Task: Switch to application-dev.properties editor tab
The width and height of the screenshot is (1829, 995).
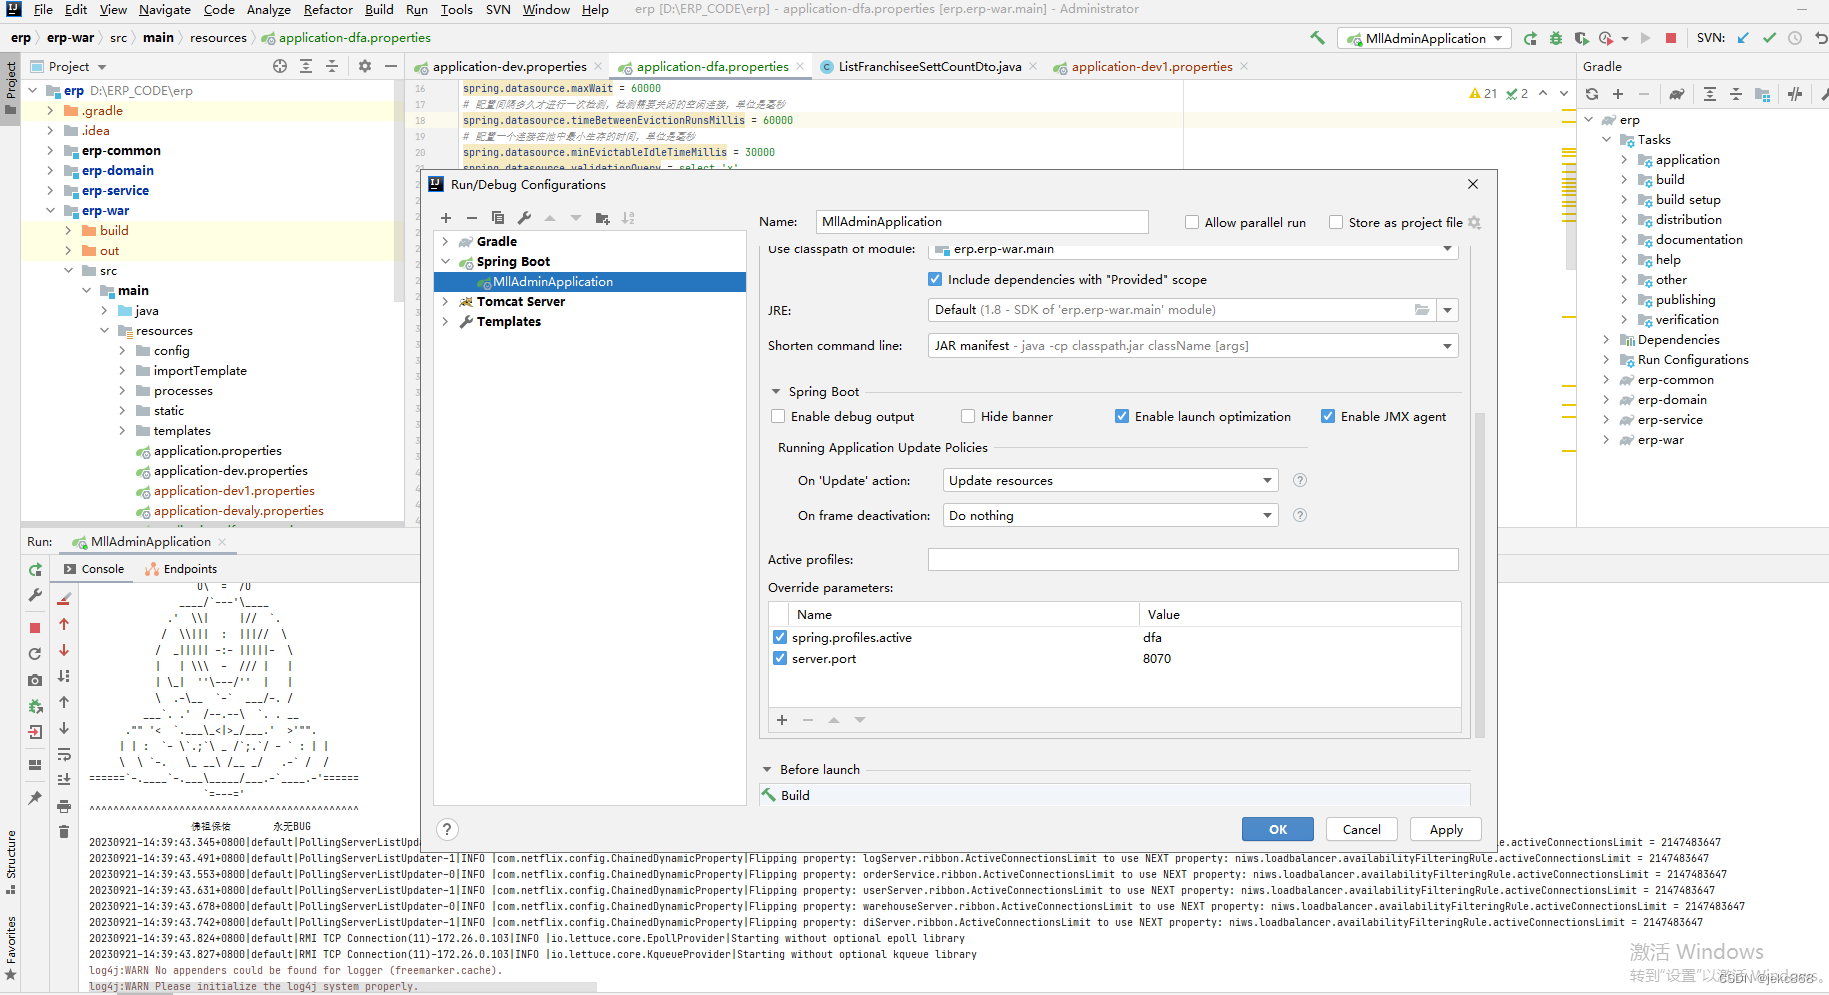Action: click(510, 66)
